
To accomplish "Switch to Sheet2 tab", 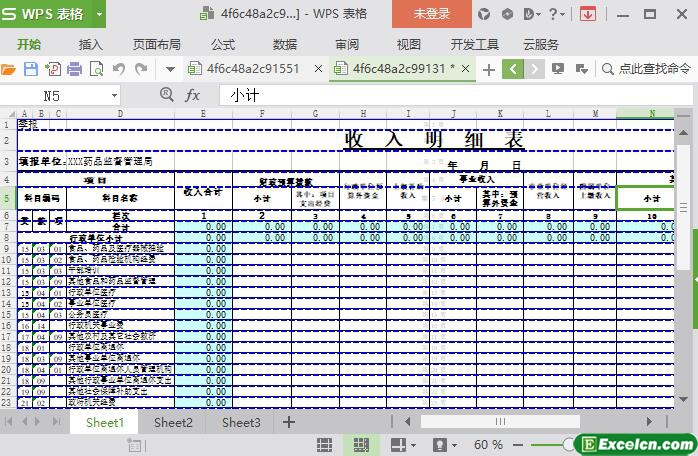I will coord(173,422).
